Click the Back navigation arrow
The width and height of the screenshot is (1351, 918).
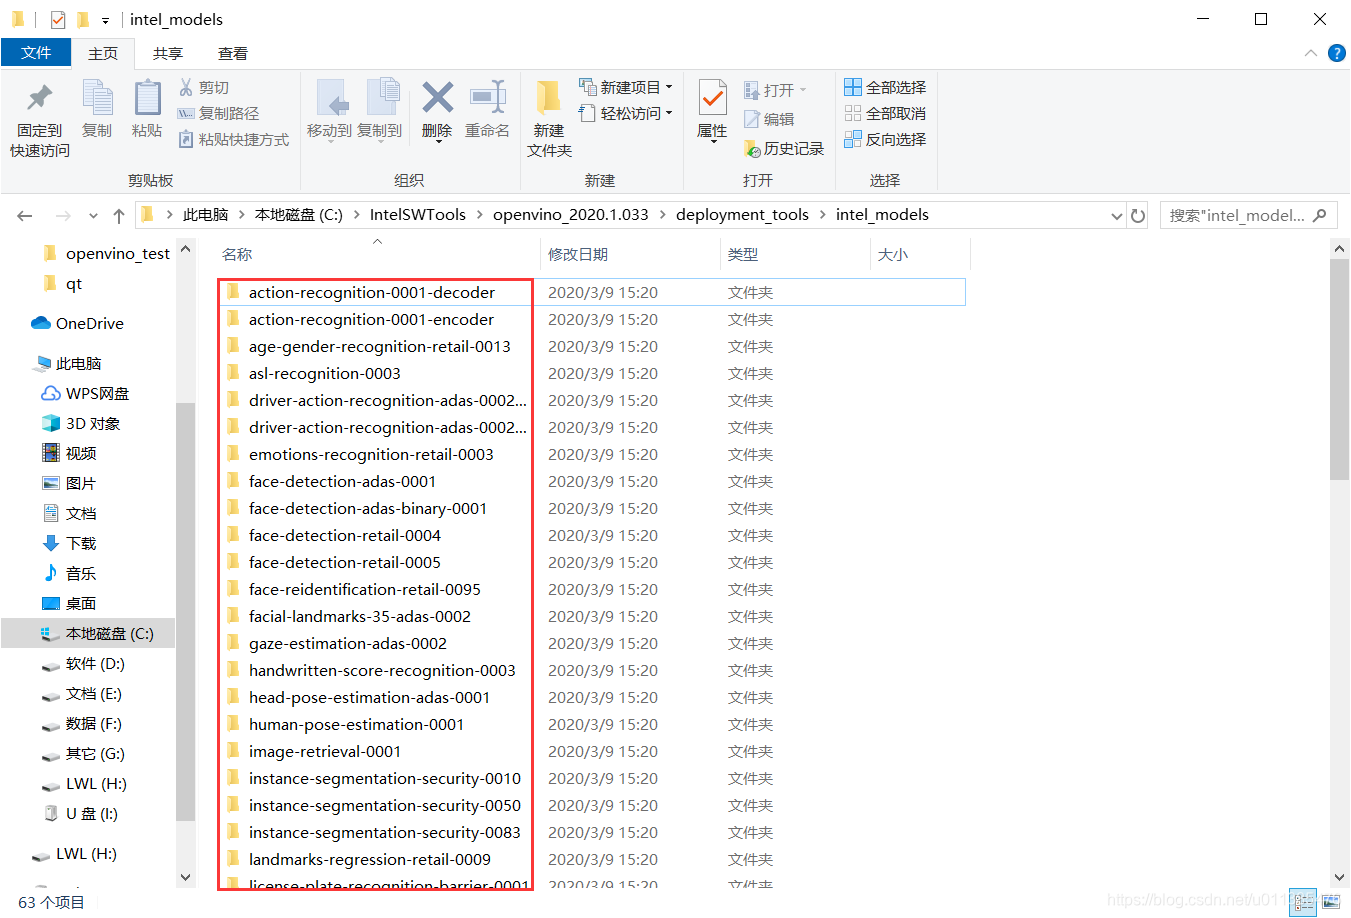[25, 215]
